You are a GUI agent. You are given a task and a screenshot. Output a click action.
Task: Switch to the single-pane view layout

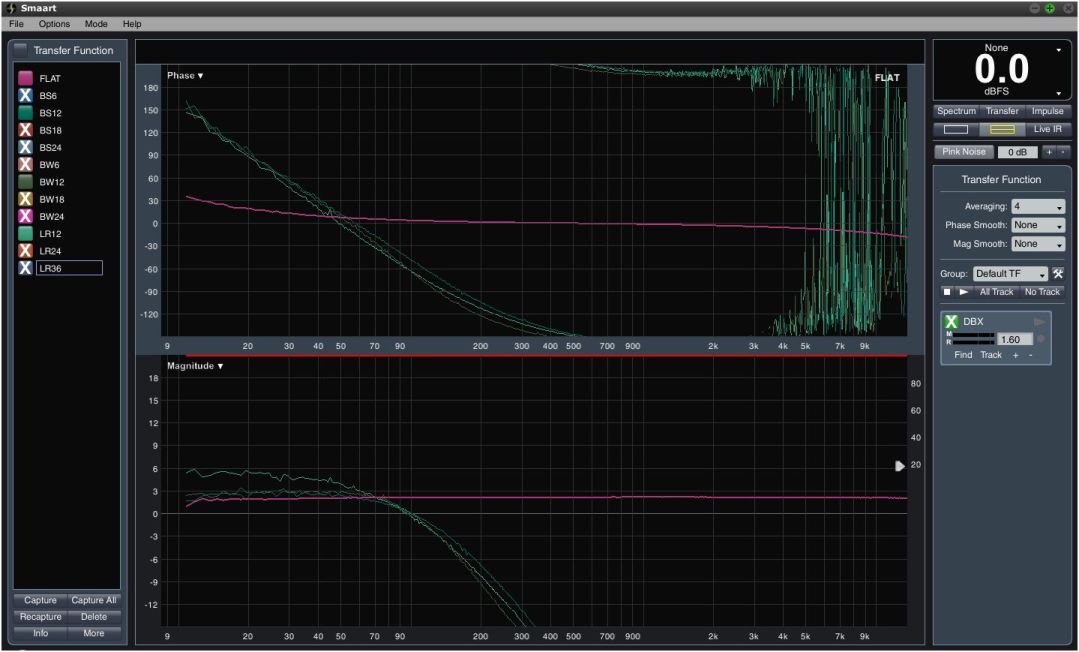click(x=956, y=129)
